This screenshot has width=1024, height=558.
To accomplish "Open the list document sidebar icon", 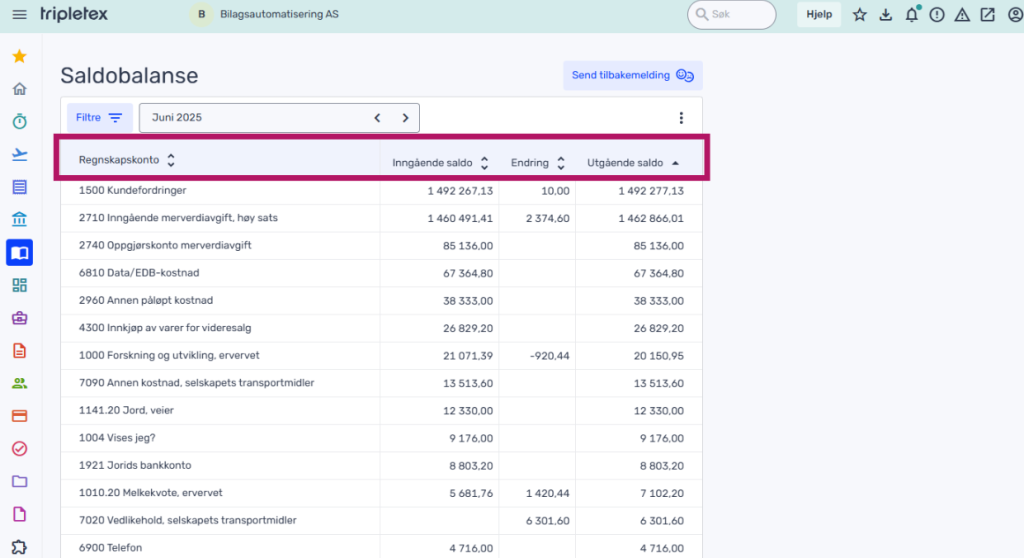I will coord(20,187).
